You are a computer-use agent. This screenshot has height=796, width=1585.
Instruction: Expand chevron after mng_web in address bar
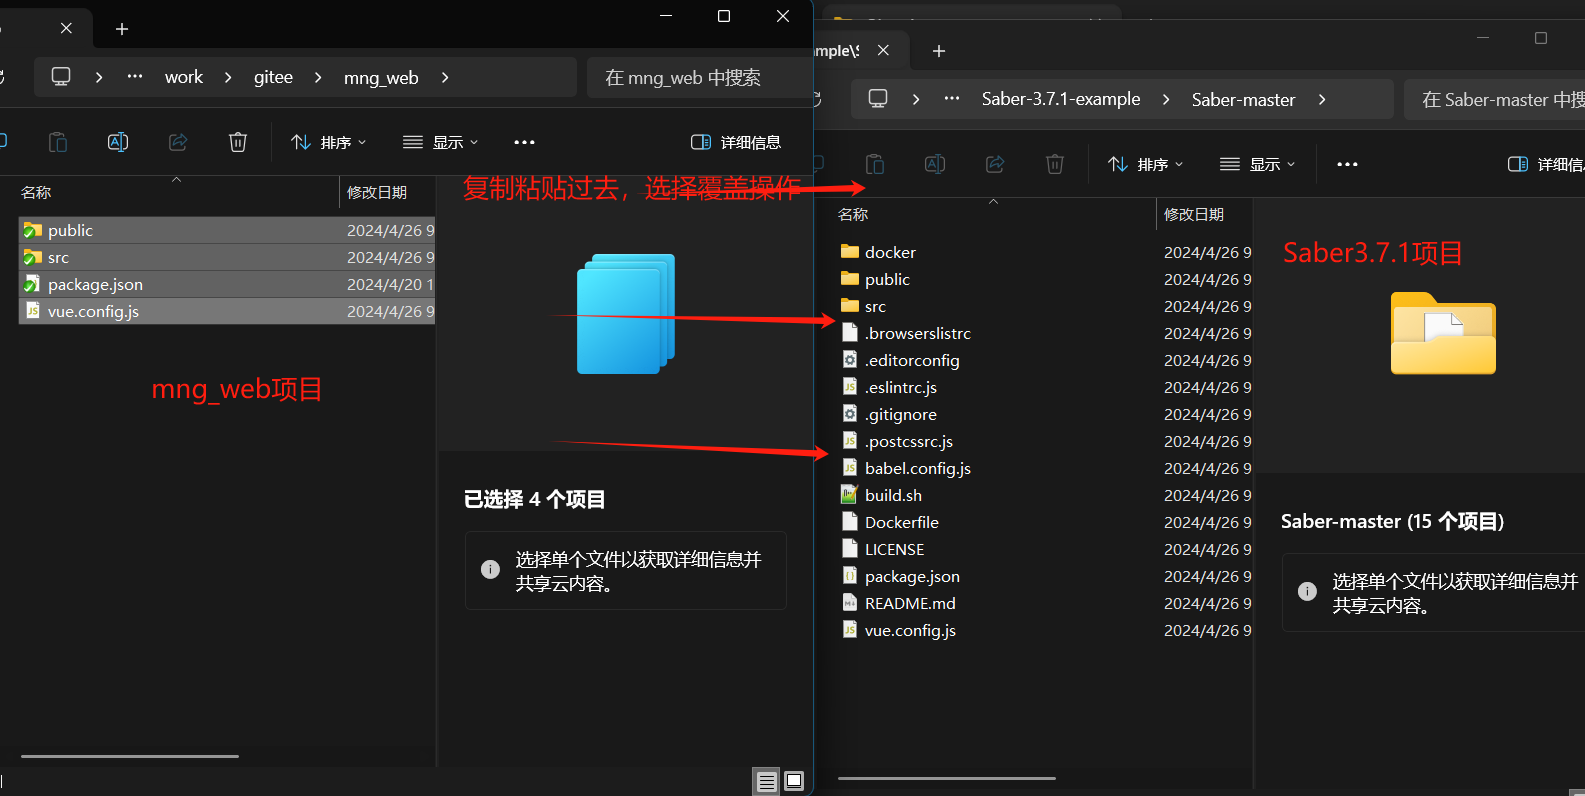point(445,77)
